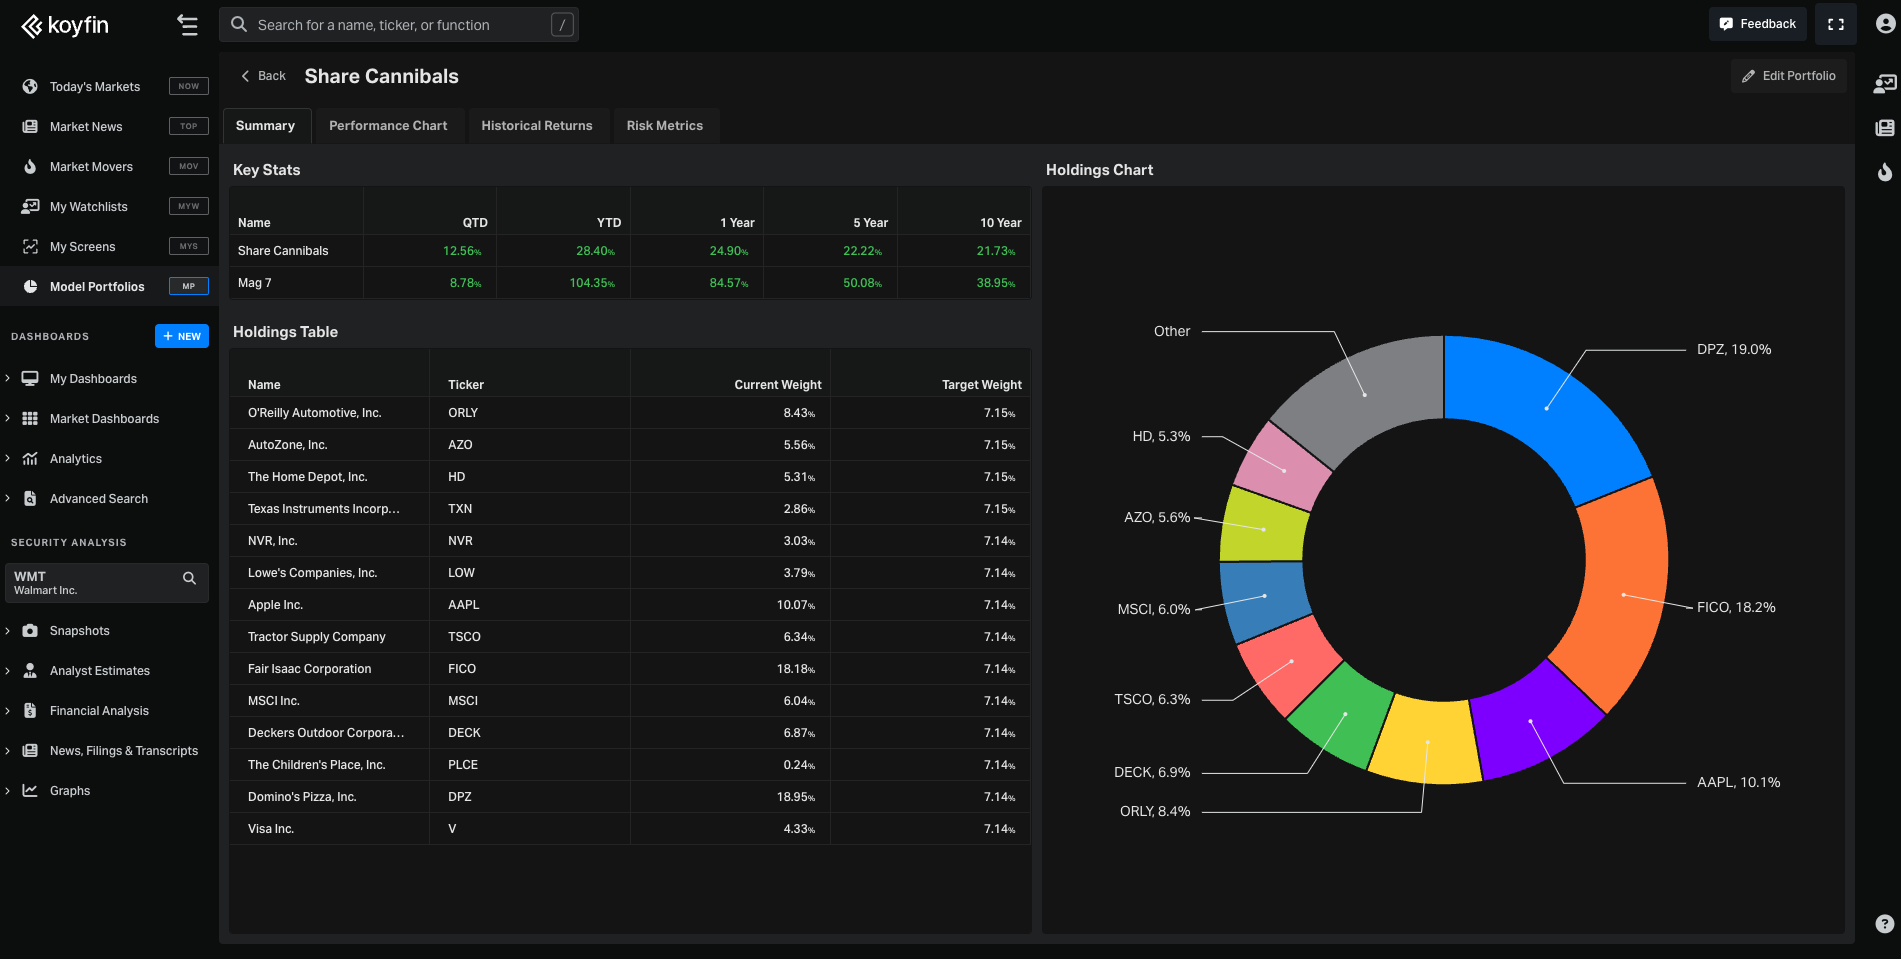The image size is (1901, 959).
Task: Click the Market Movers flame icon
Action: pyautogui.click(x=30, y=167)
